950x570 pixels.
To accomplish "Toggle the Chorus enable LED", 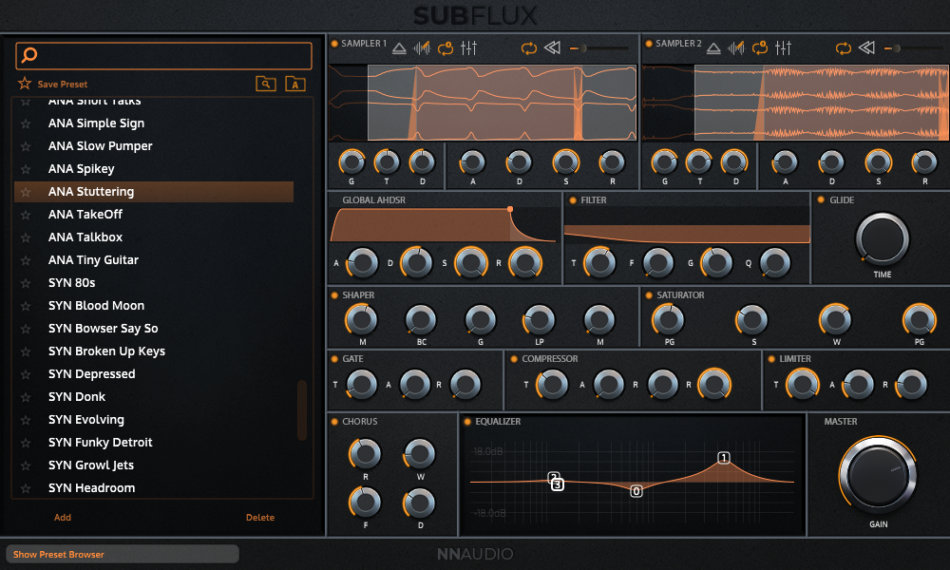I will tap(334, 422).
